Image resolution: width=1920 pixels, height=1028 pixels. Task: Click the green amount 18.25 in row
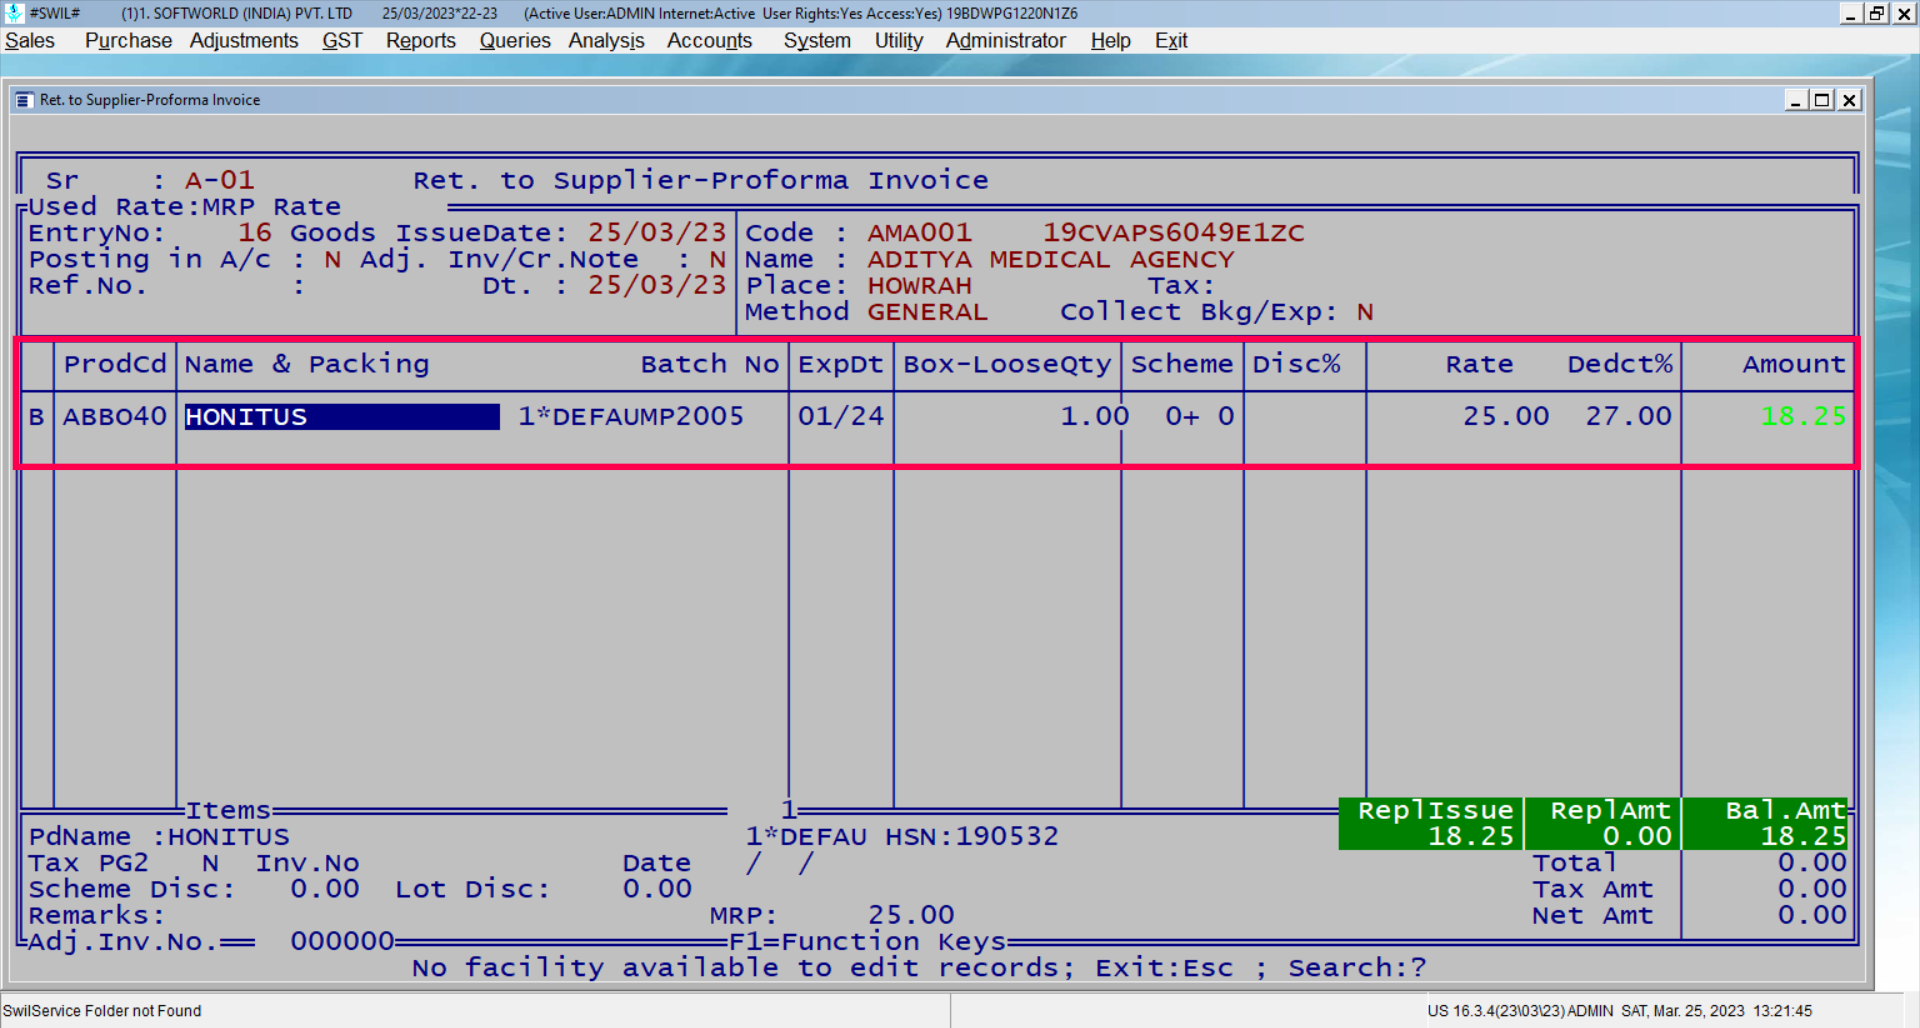point(1803,417)
